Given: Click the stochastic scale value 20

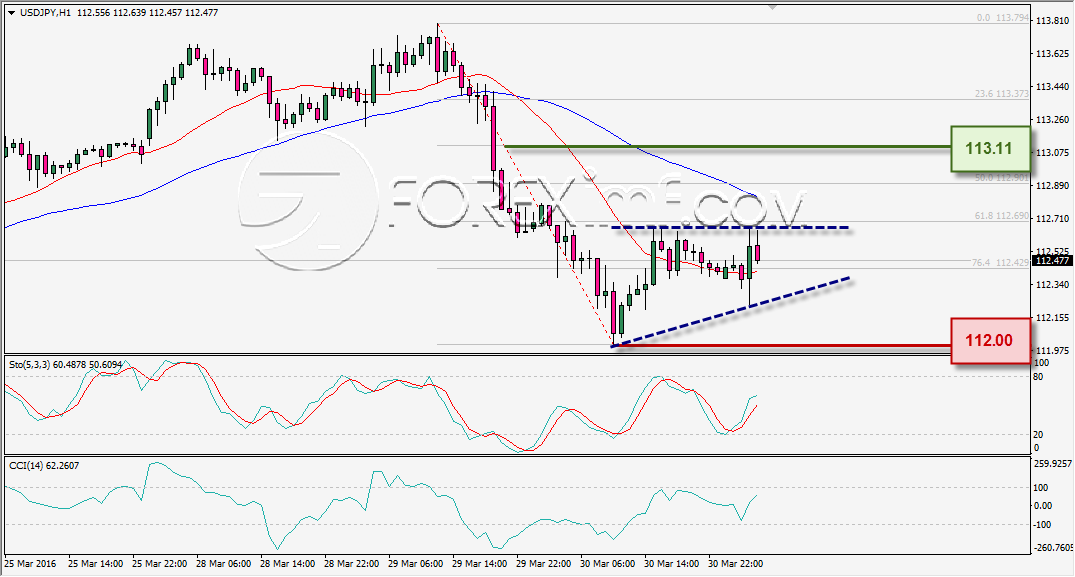Looking at the screenshot, I should pos(1038,434).
